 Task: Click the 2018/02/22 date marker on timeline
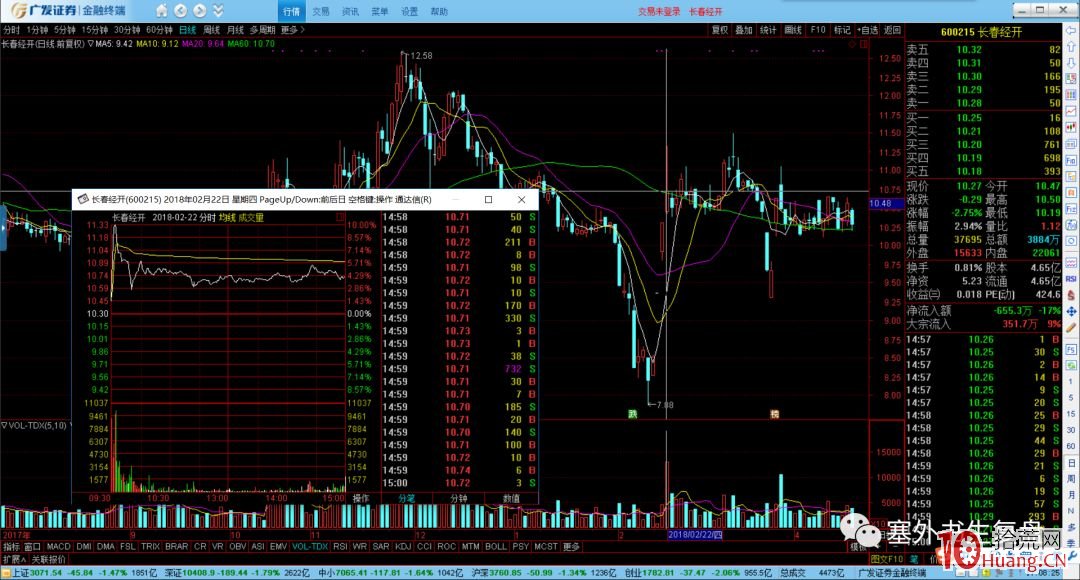(695, 535)
